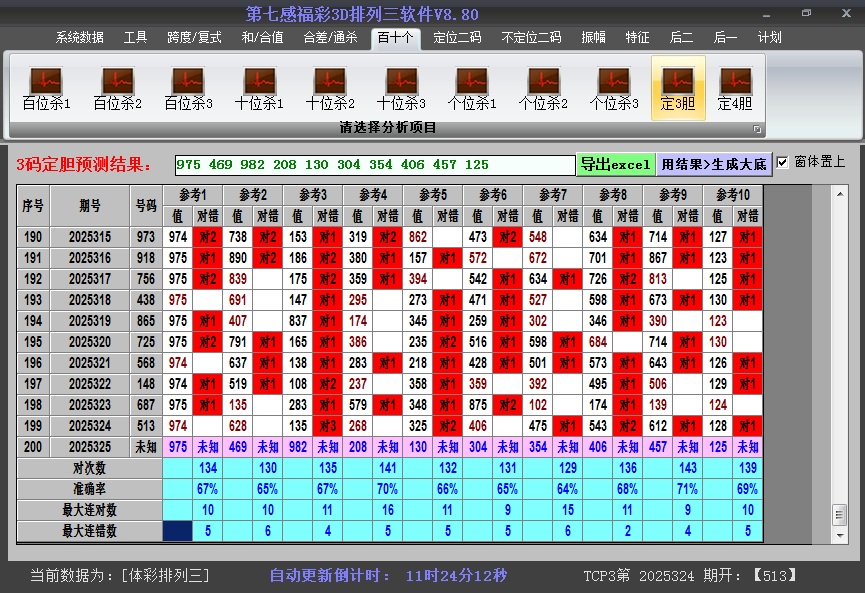Image resolution: width=865 pixels, height=593 pixels.
Task: Click the 十位杀3 ribbon icon
Action: [401, 88]
